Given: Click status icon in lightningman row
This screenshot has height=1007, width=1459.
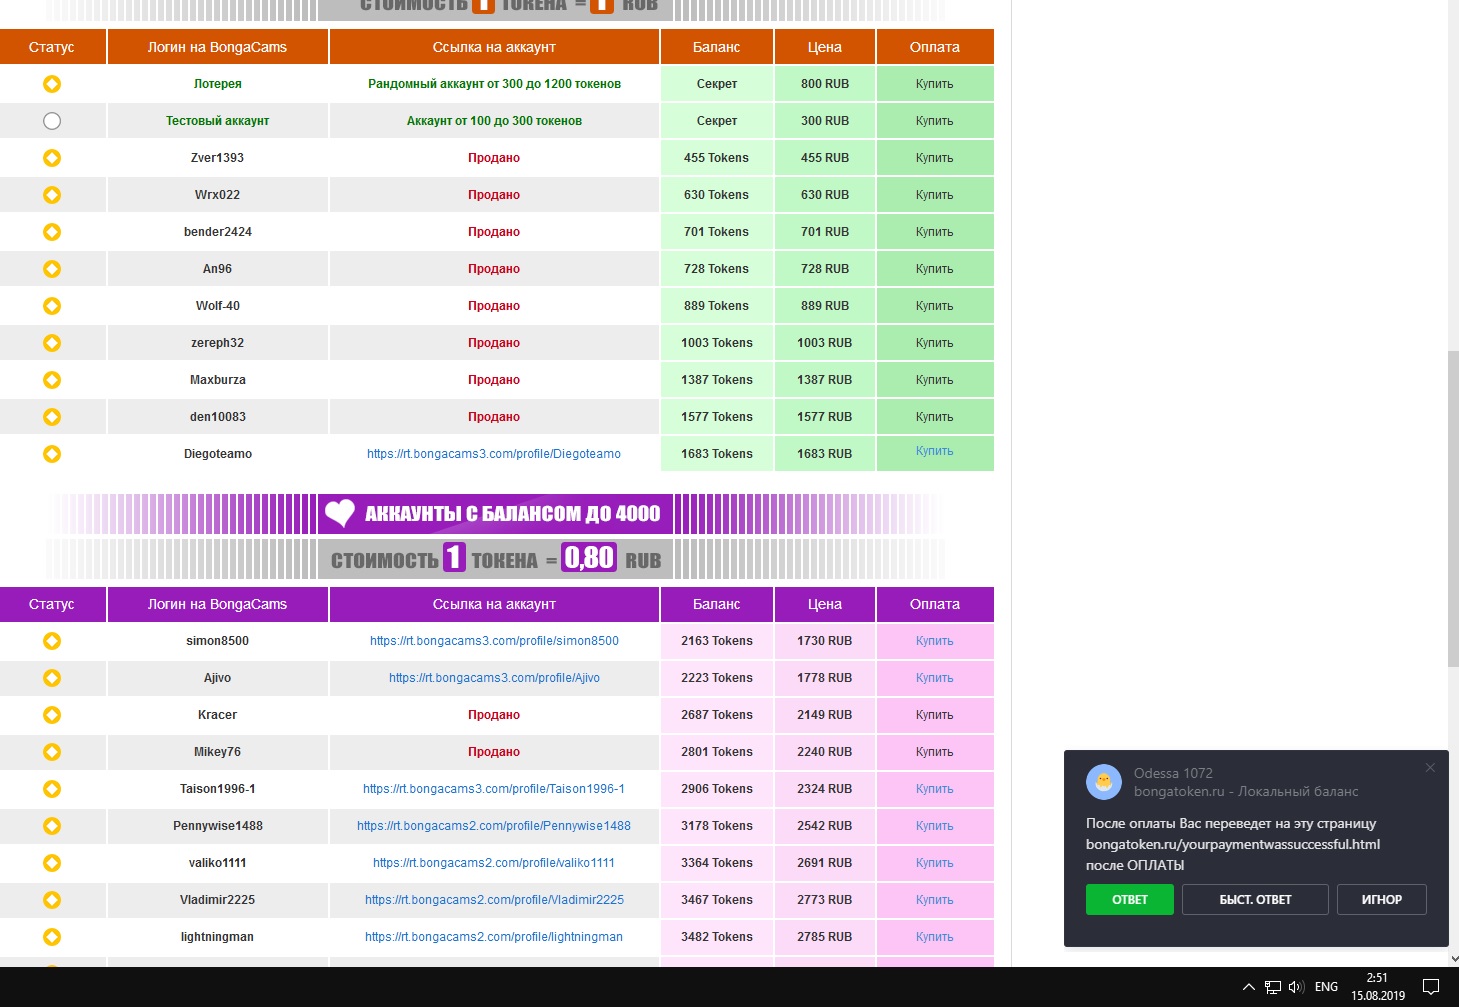Looking at the screenshot, I should 52,937.
